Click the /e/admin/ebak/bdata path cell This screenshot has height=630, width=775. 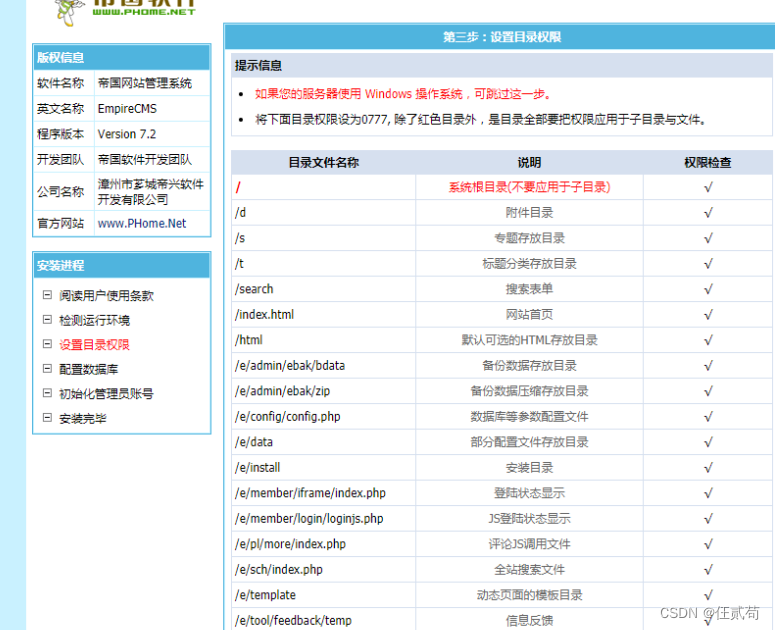(x=324, y=366)
